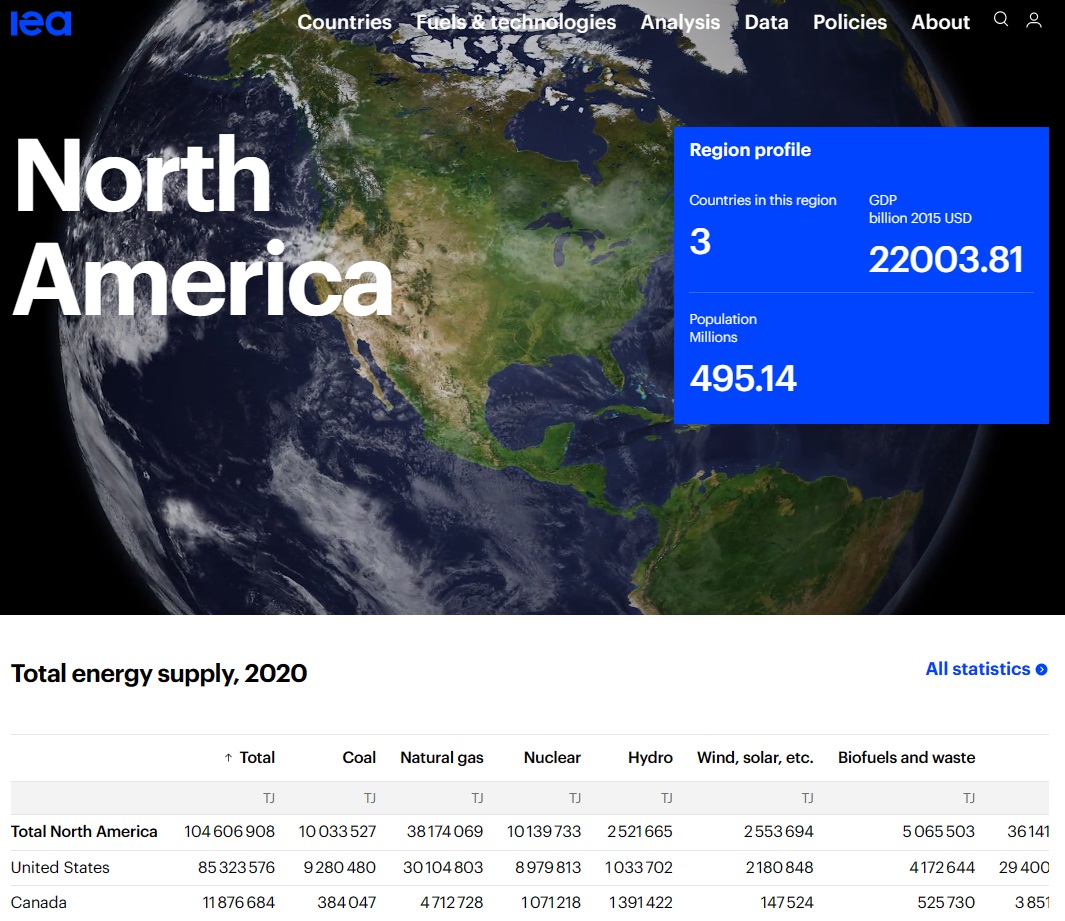This screenshot has width=1065, height=921.
Task: Select Canada coal value 384 047
Action: pyautogui.click(x=346, y=903)
